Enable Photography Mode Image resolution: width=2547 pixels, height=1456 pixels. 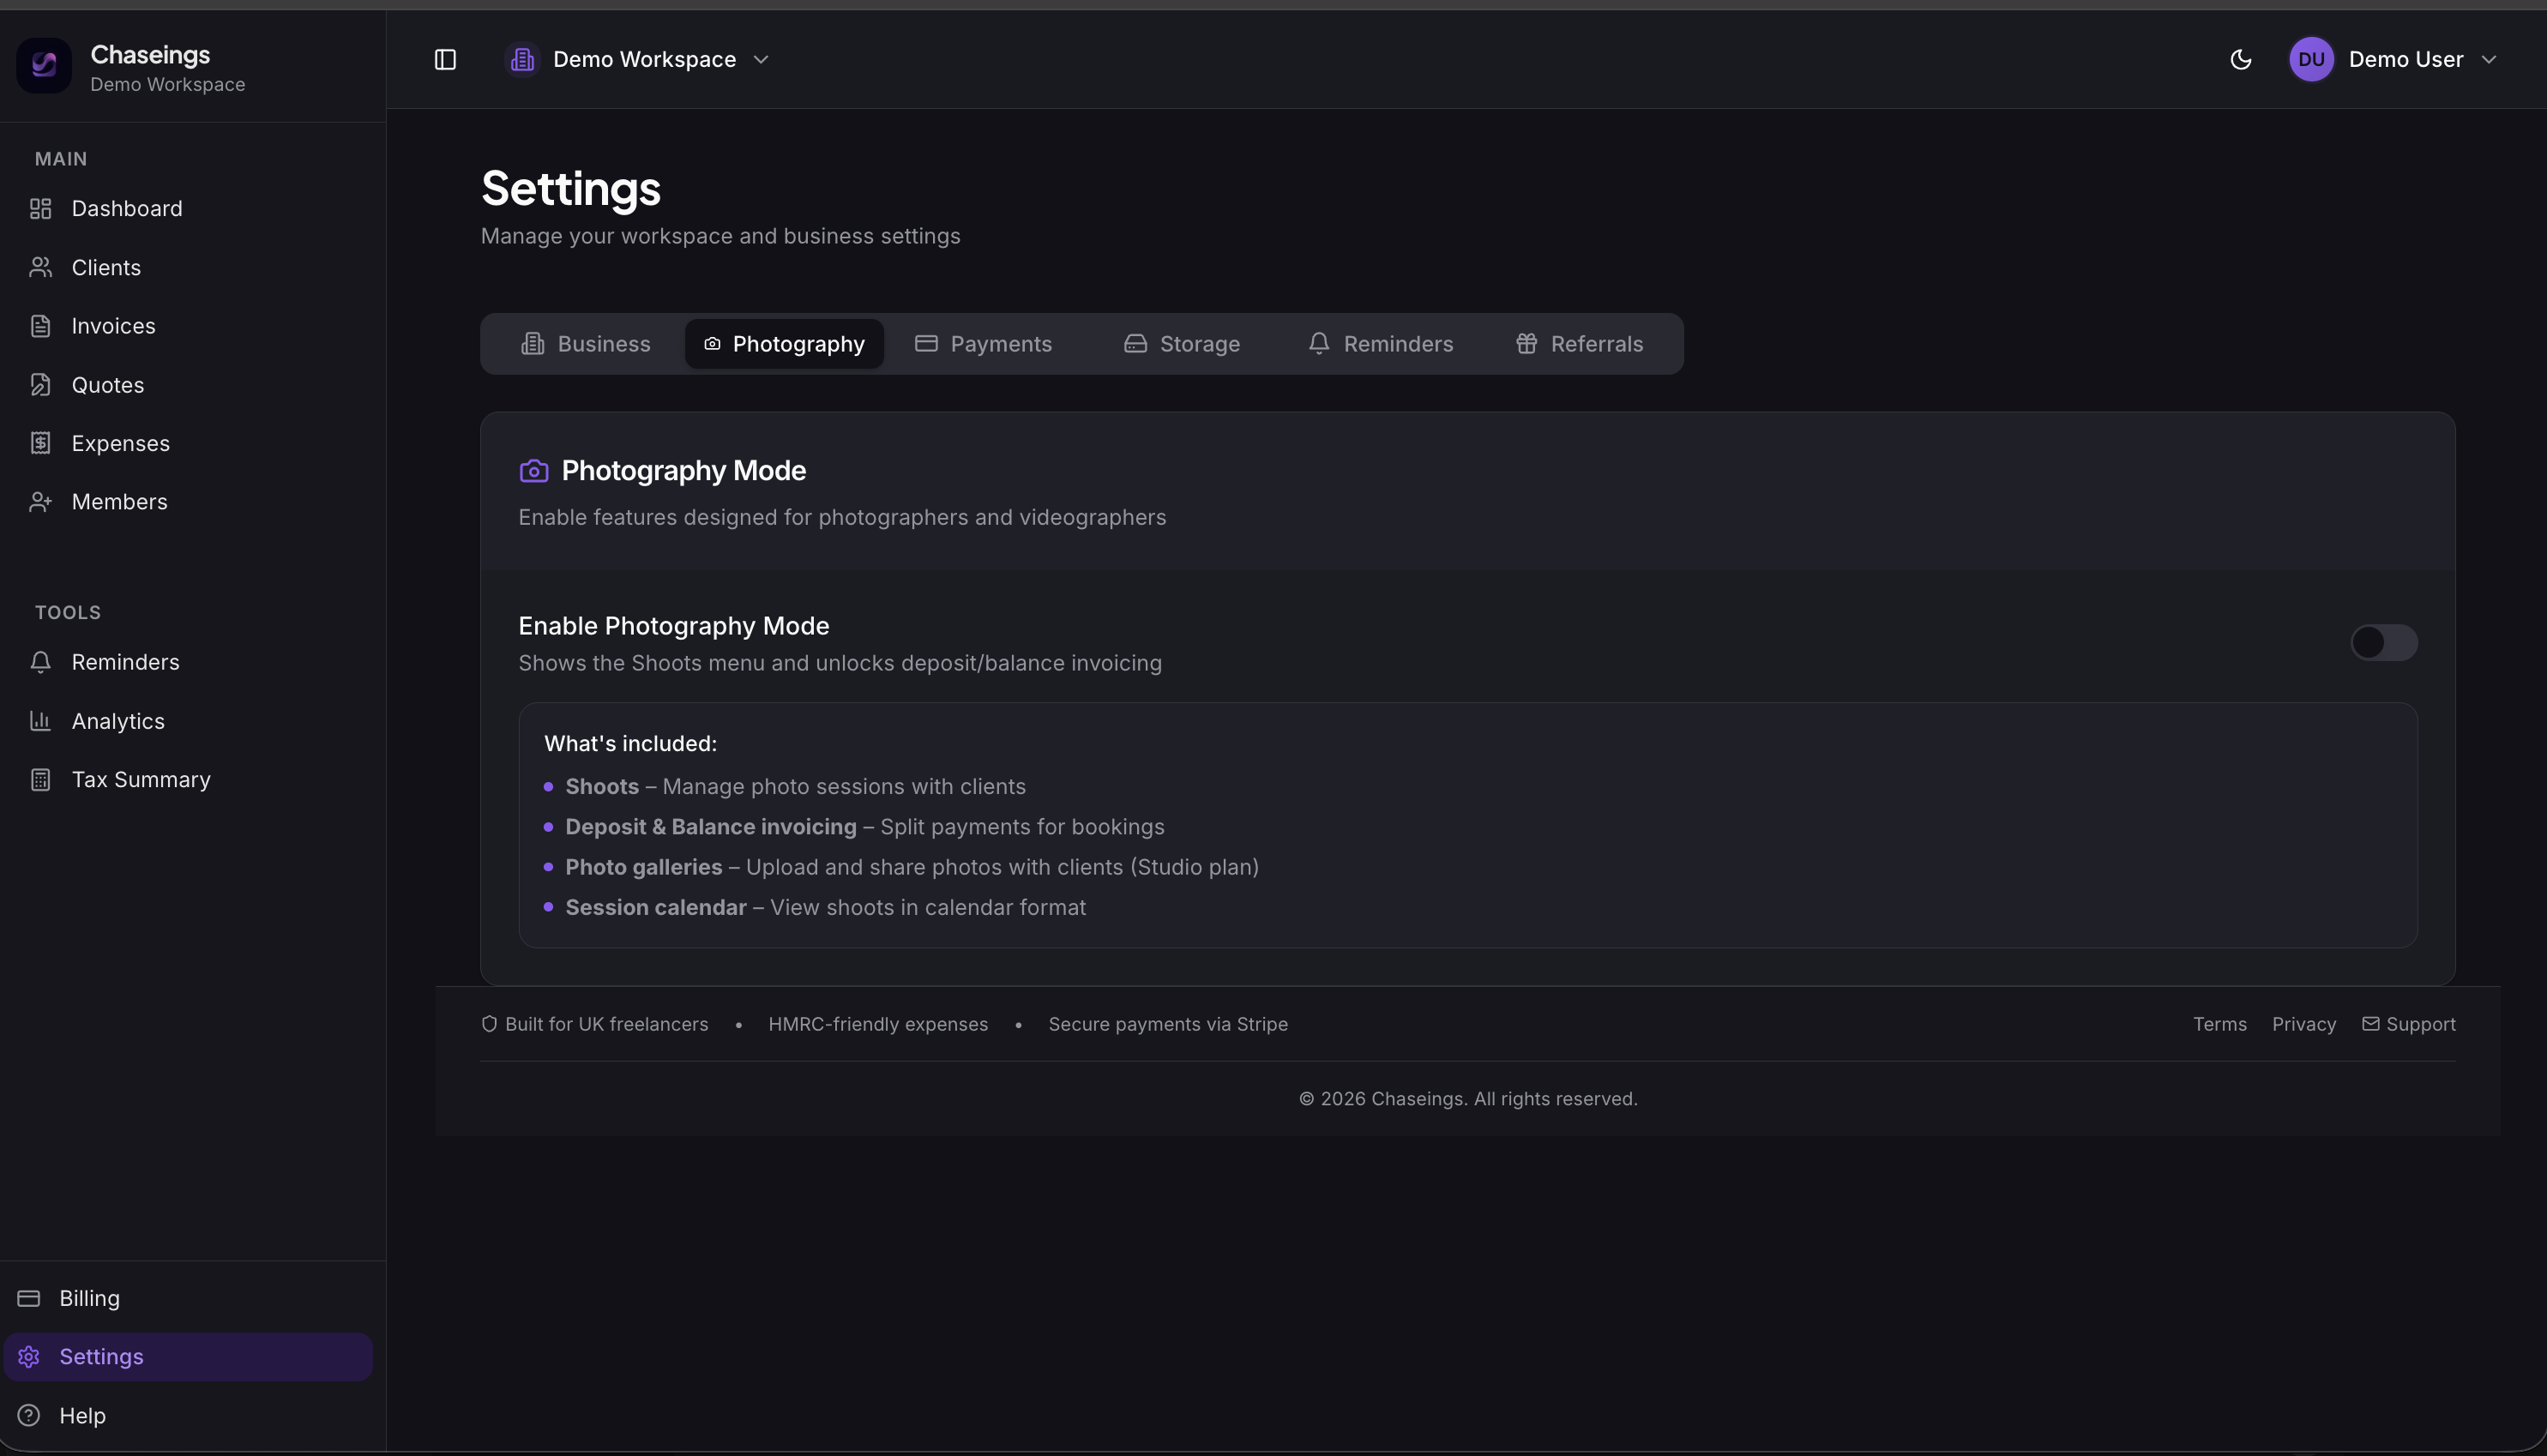coord(2384,642)
